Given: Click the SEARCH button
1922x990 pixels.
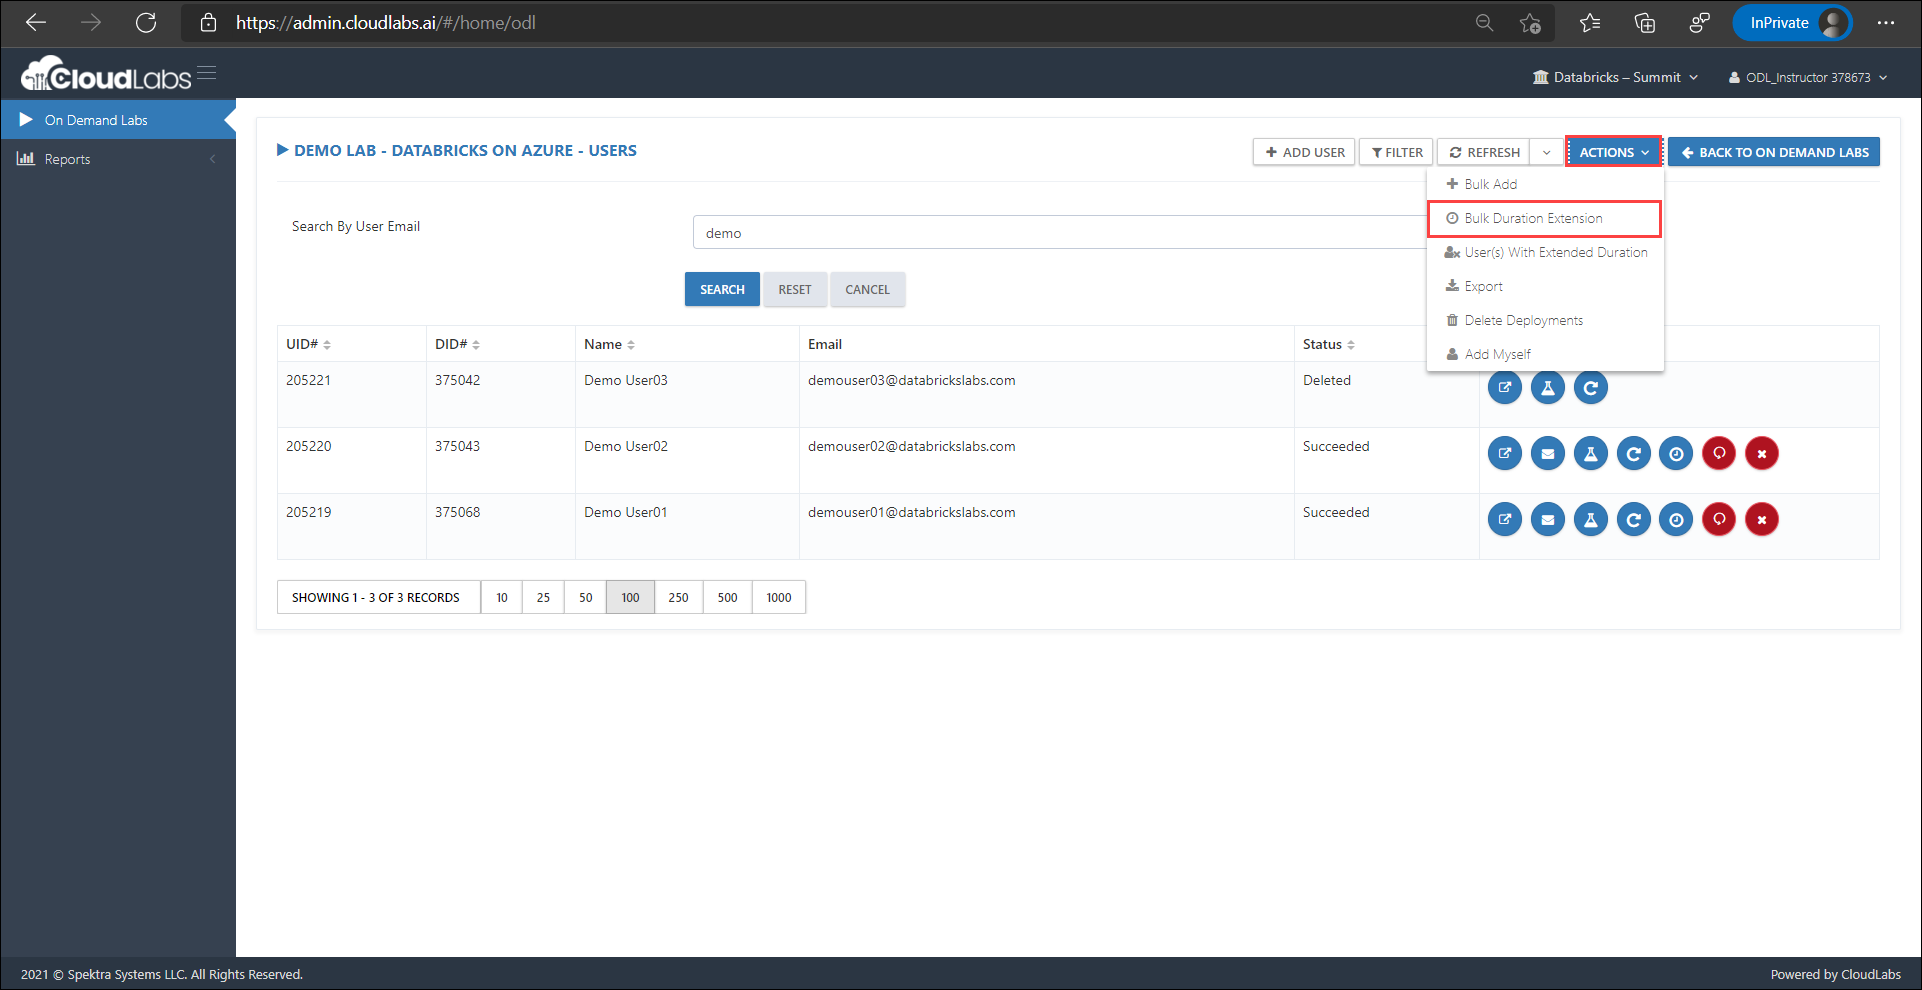Looking at the screenshot, I should pos(722,289).
